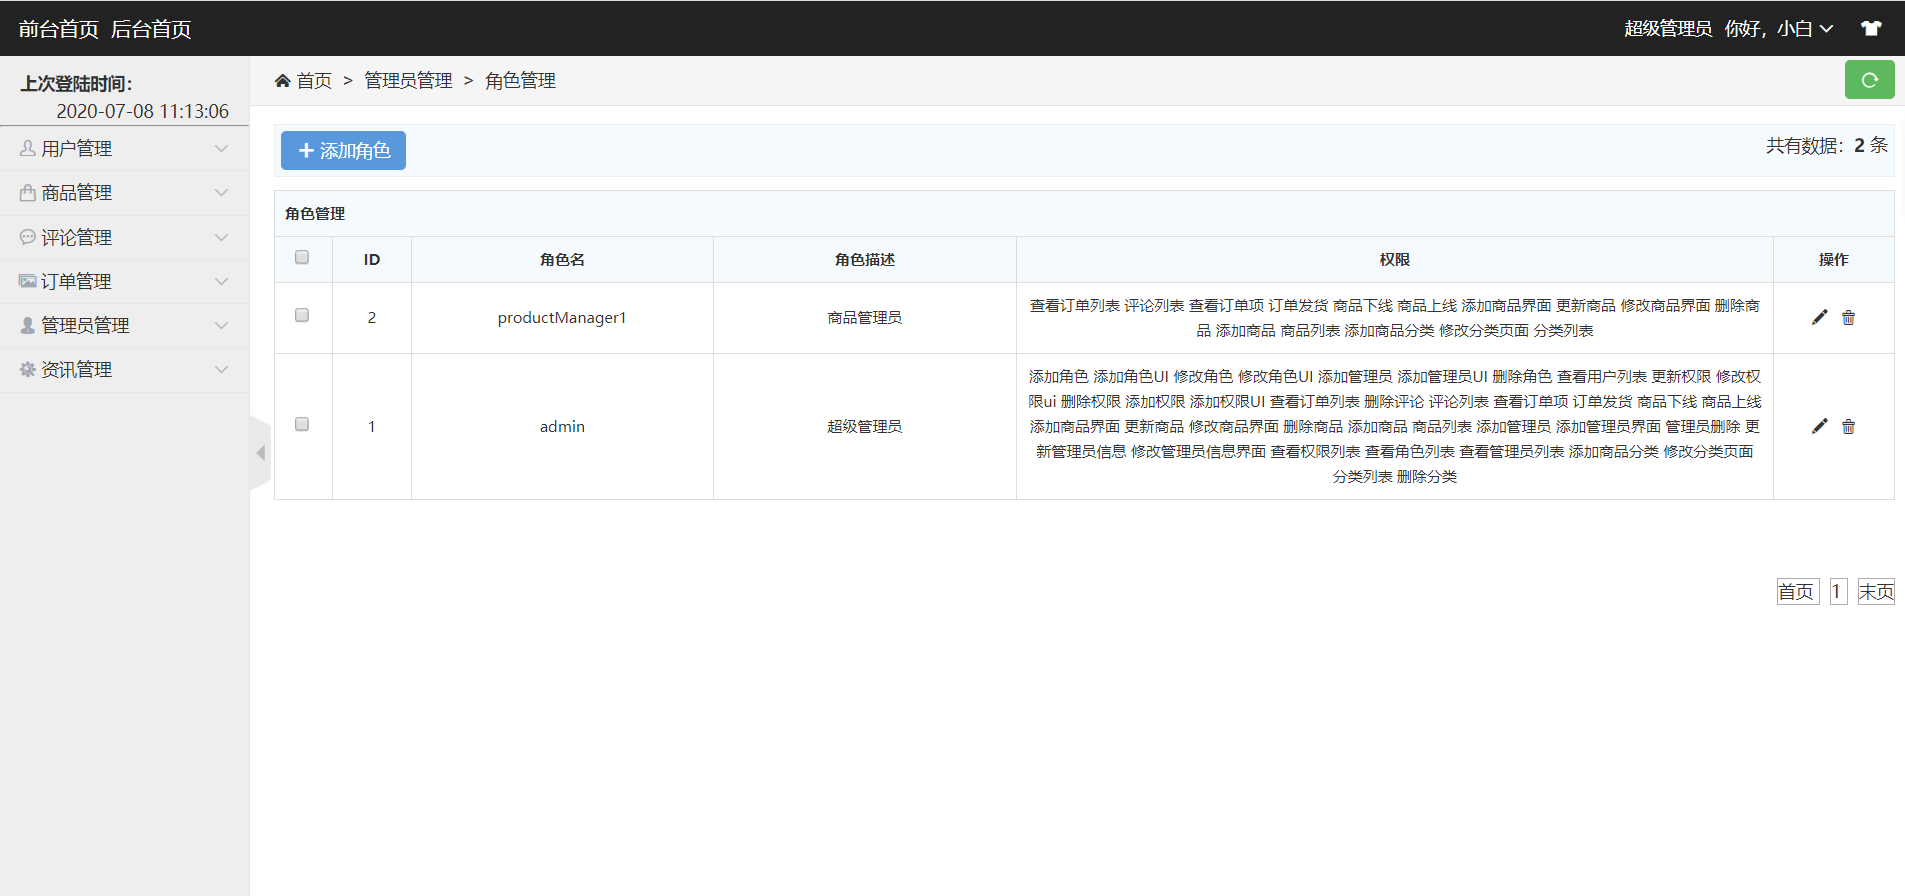Click the productManager1 permissions text
This screenshot has width=1905, height=896.
(x=1395, y=318)
